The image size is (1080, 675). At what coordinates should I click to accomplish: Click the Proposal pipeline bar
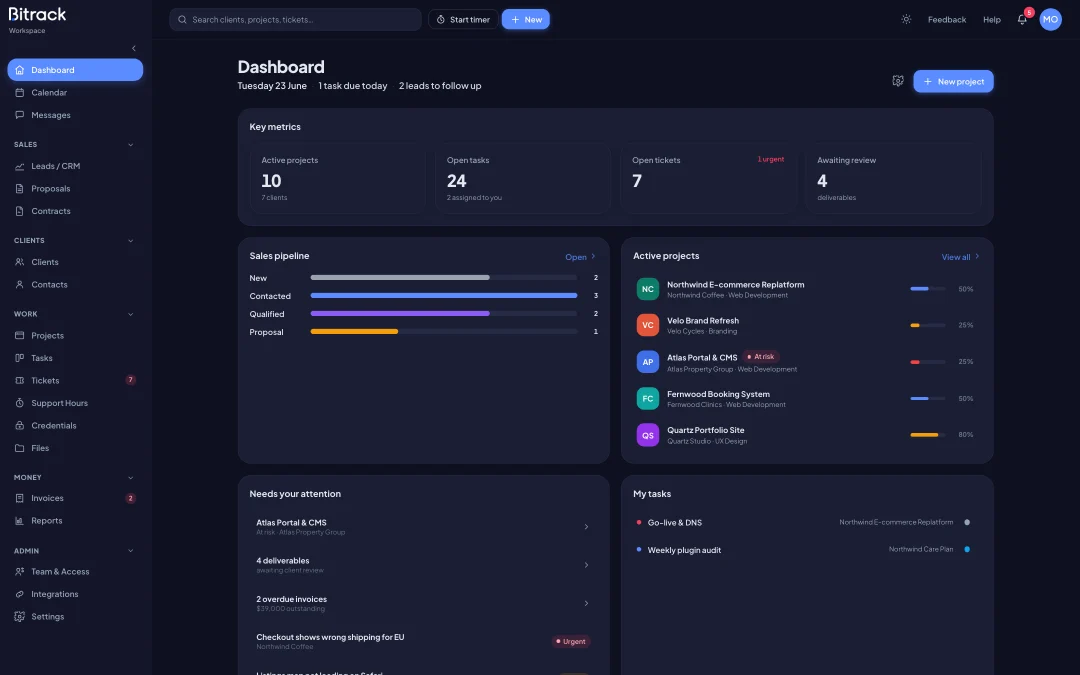(444, 331)
